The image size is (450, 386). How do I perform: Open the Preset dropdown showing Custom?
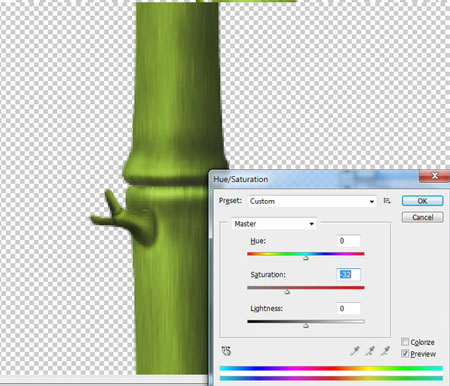point(312,201)
